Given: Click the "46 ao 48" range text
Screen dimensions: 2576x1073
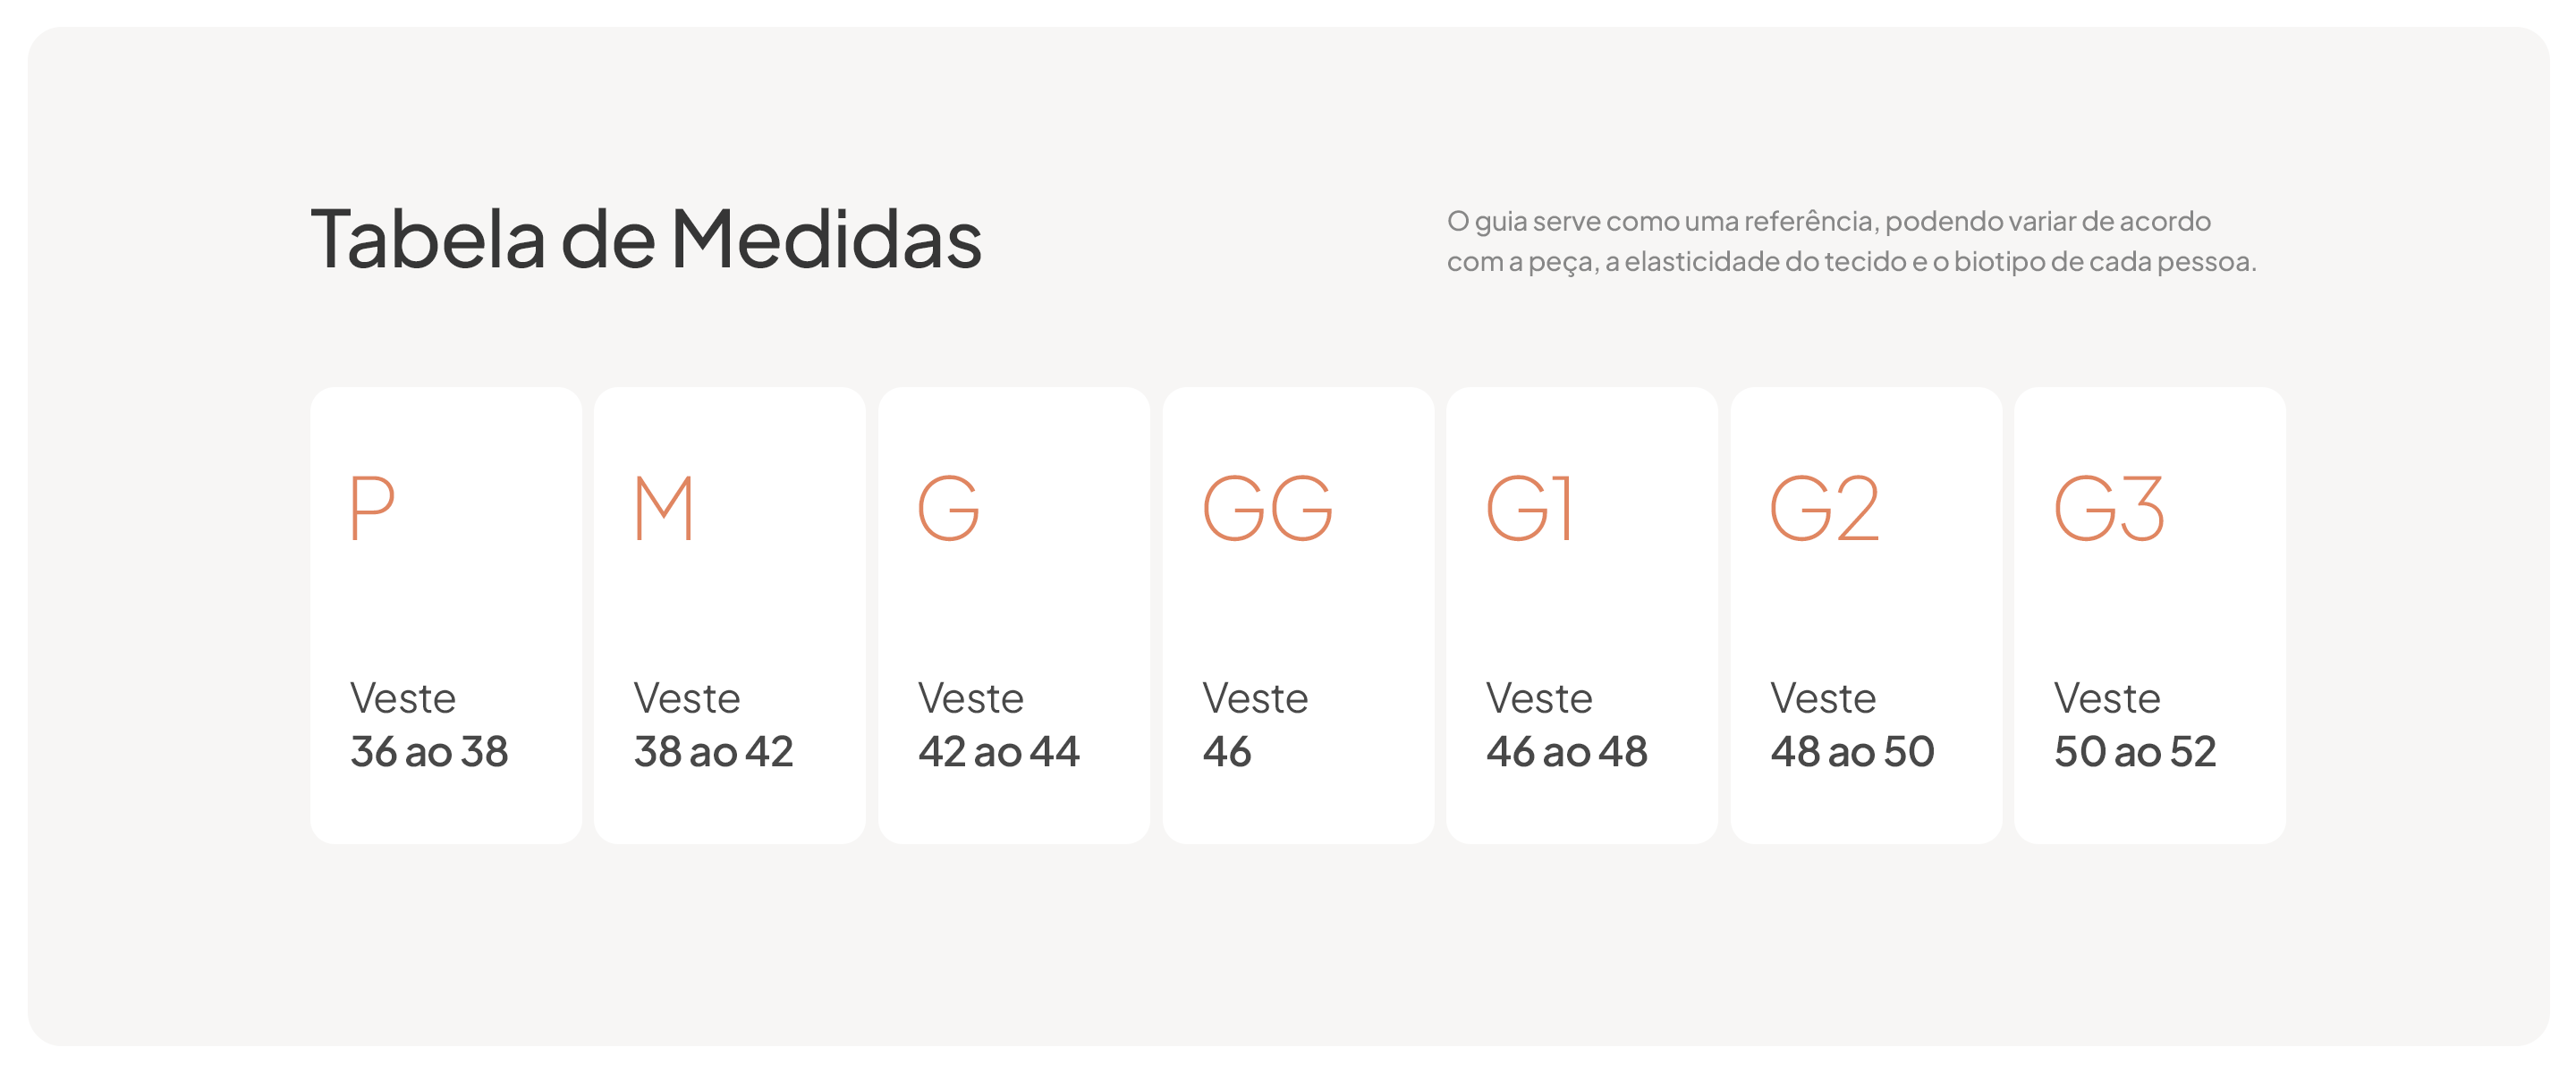Looking at the screenshot, I should click(1566, 752).
